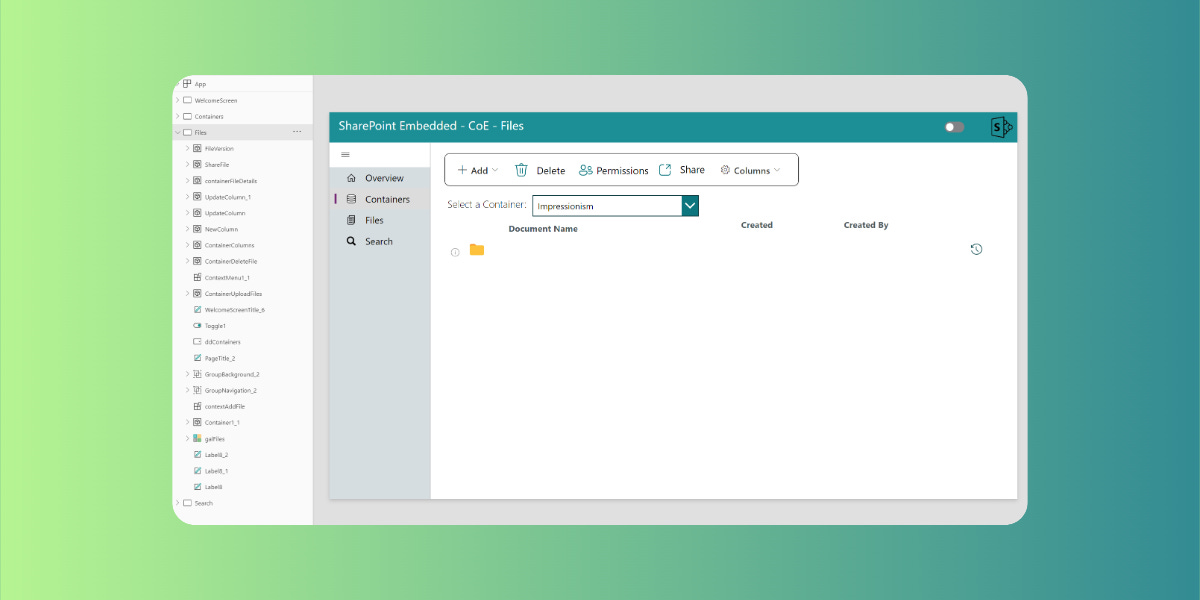Click the Columns gear icon

(726, 170)
